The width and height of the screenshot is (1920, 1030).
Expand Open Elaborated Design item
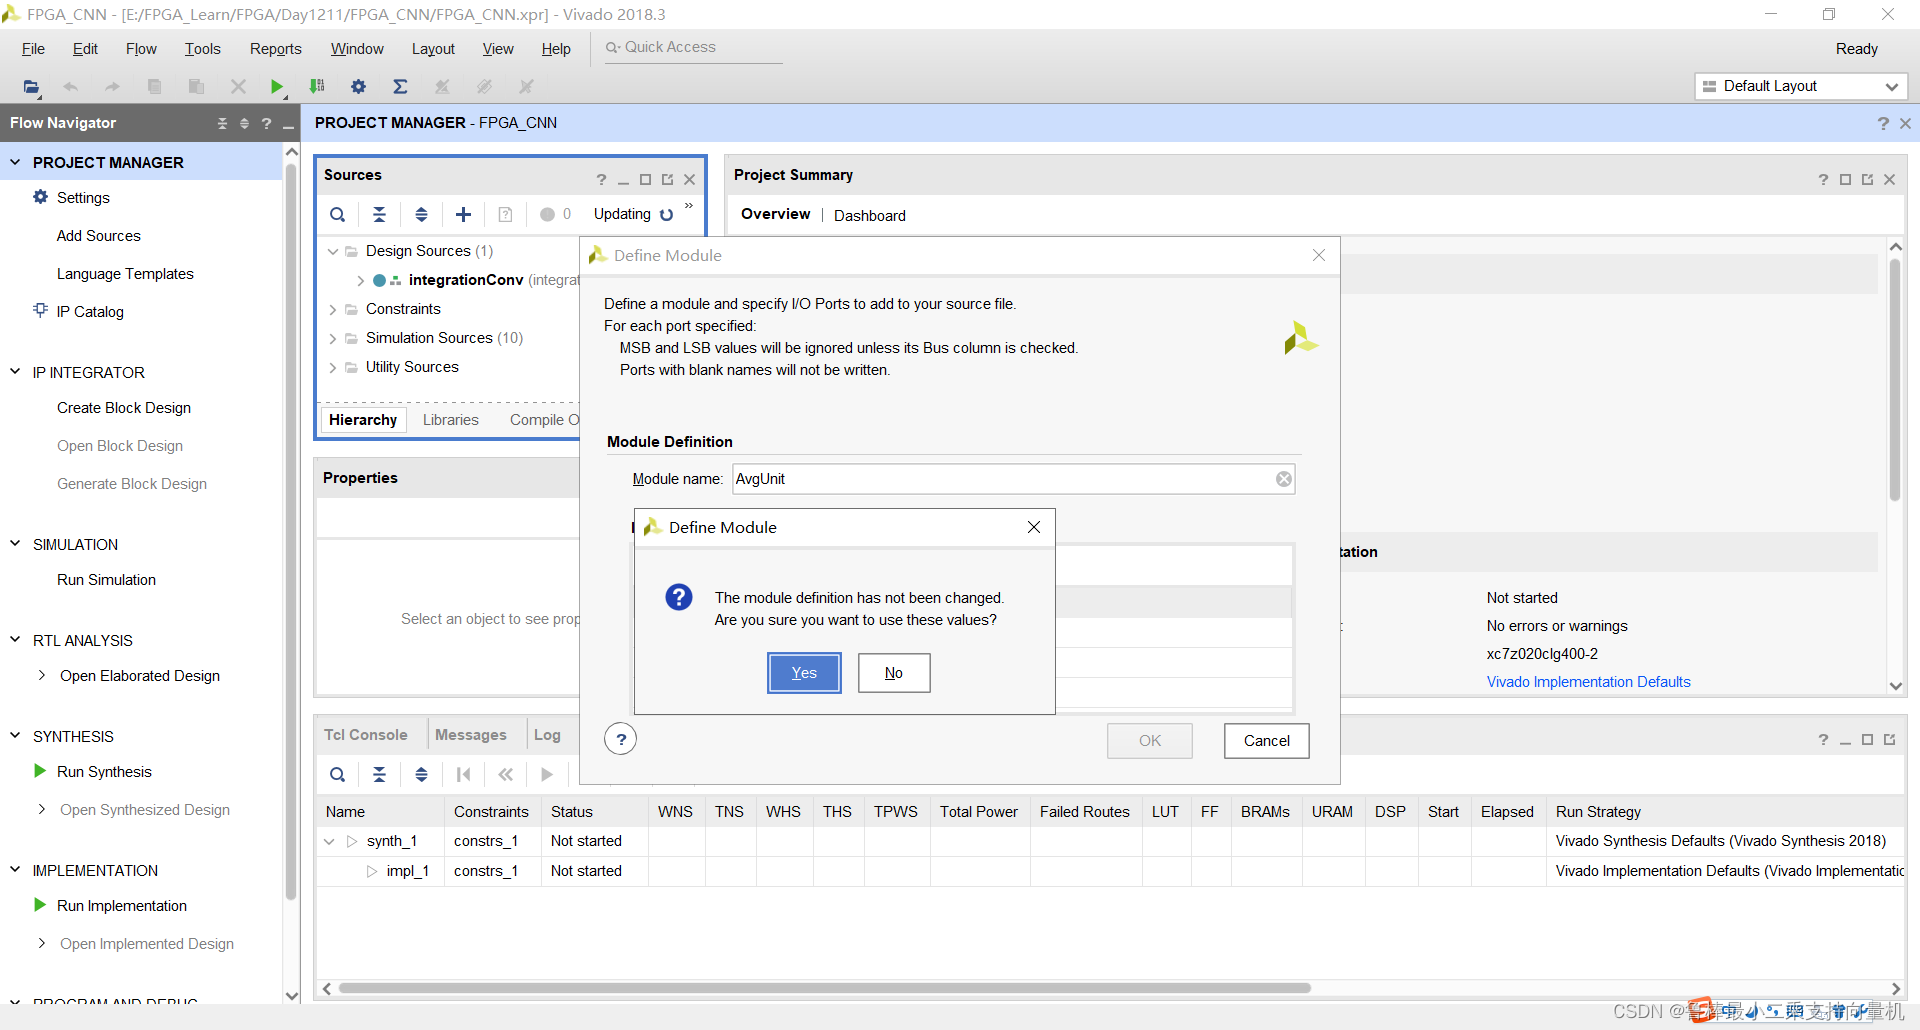click(x=41, y=675)
